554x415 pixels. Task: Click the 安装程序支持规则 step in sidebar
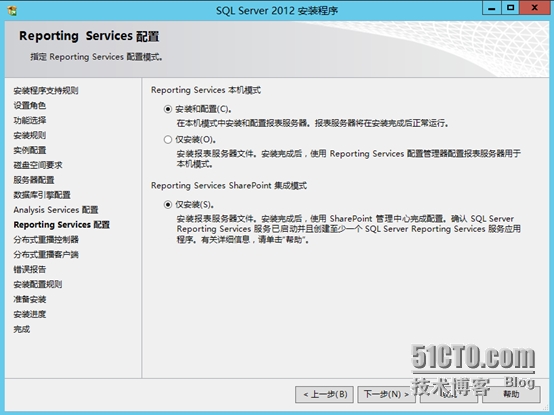point(46,91)
